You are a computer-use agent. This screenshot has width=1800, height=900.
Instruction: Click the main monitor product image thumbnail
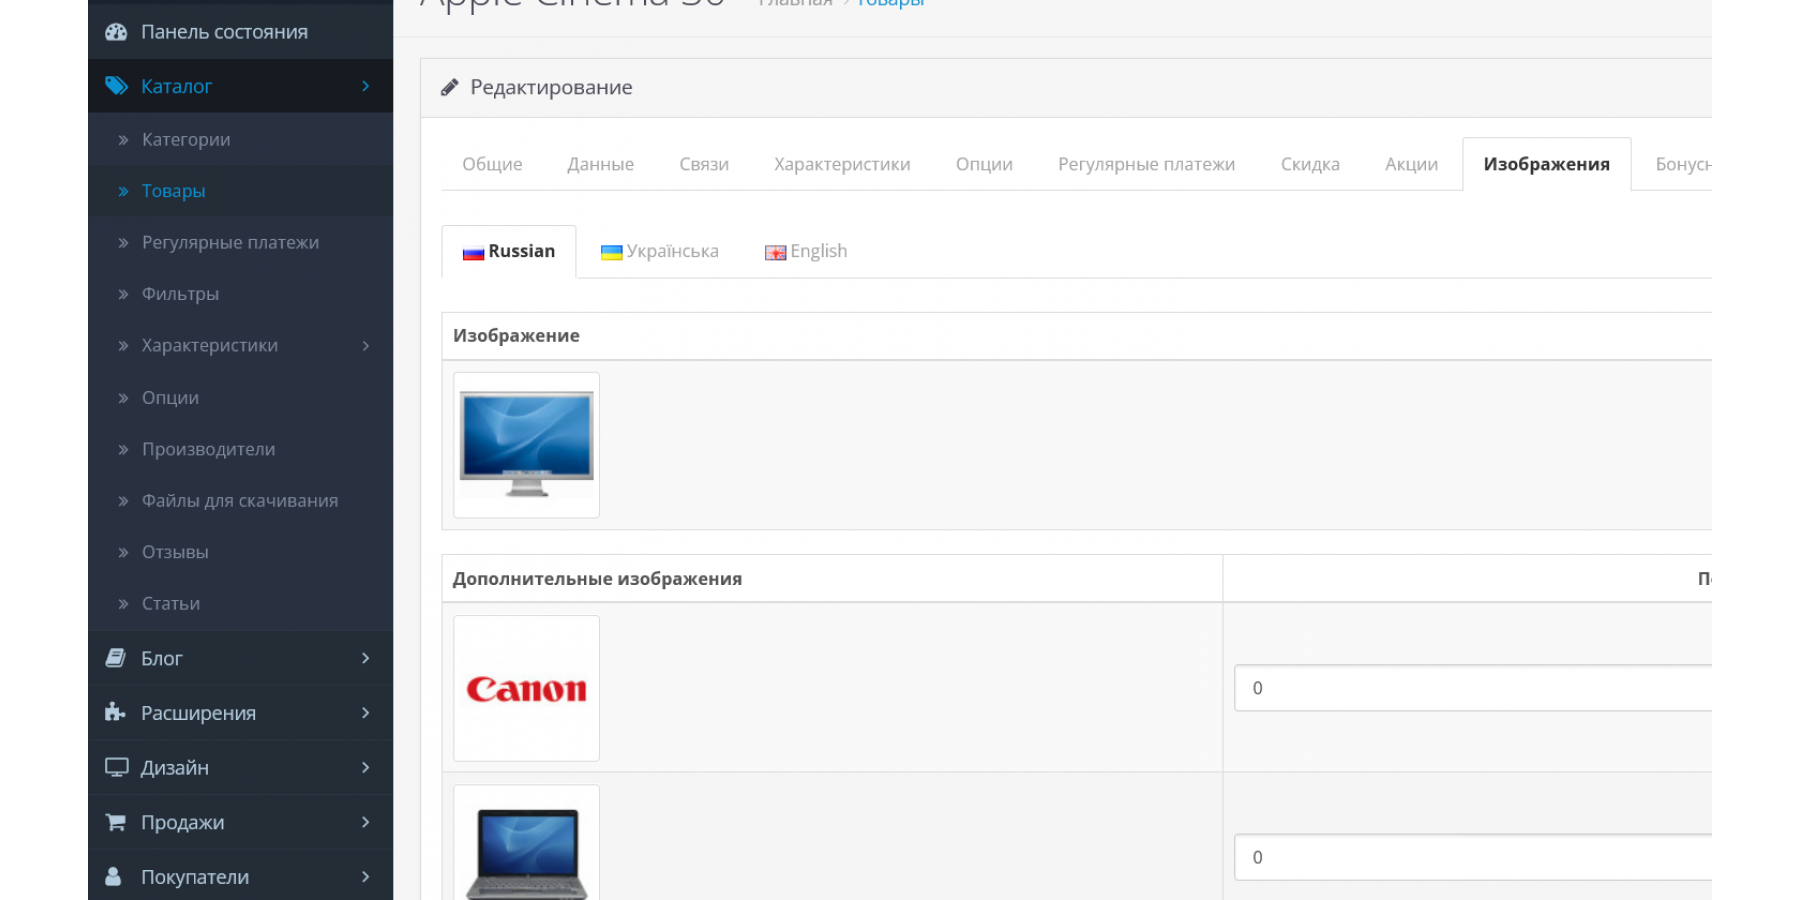[527, 445]
